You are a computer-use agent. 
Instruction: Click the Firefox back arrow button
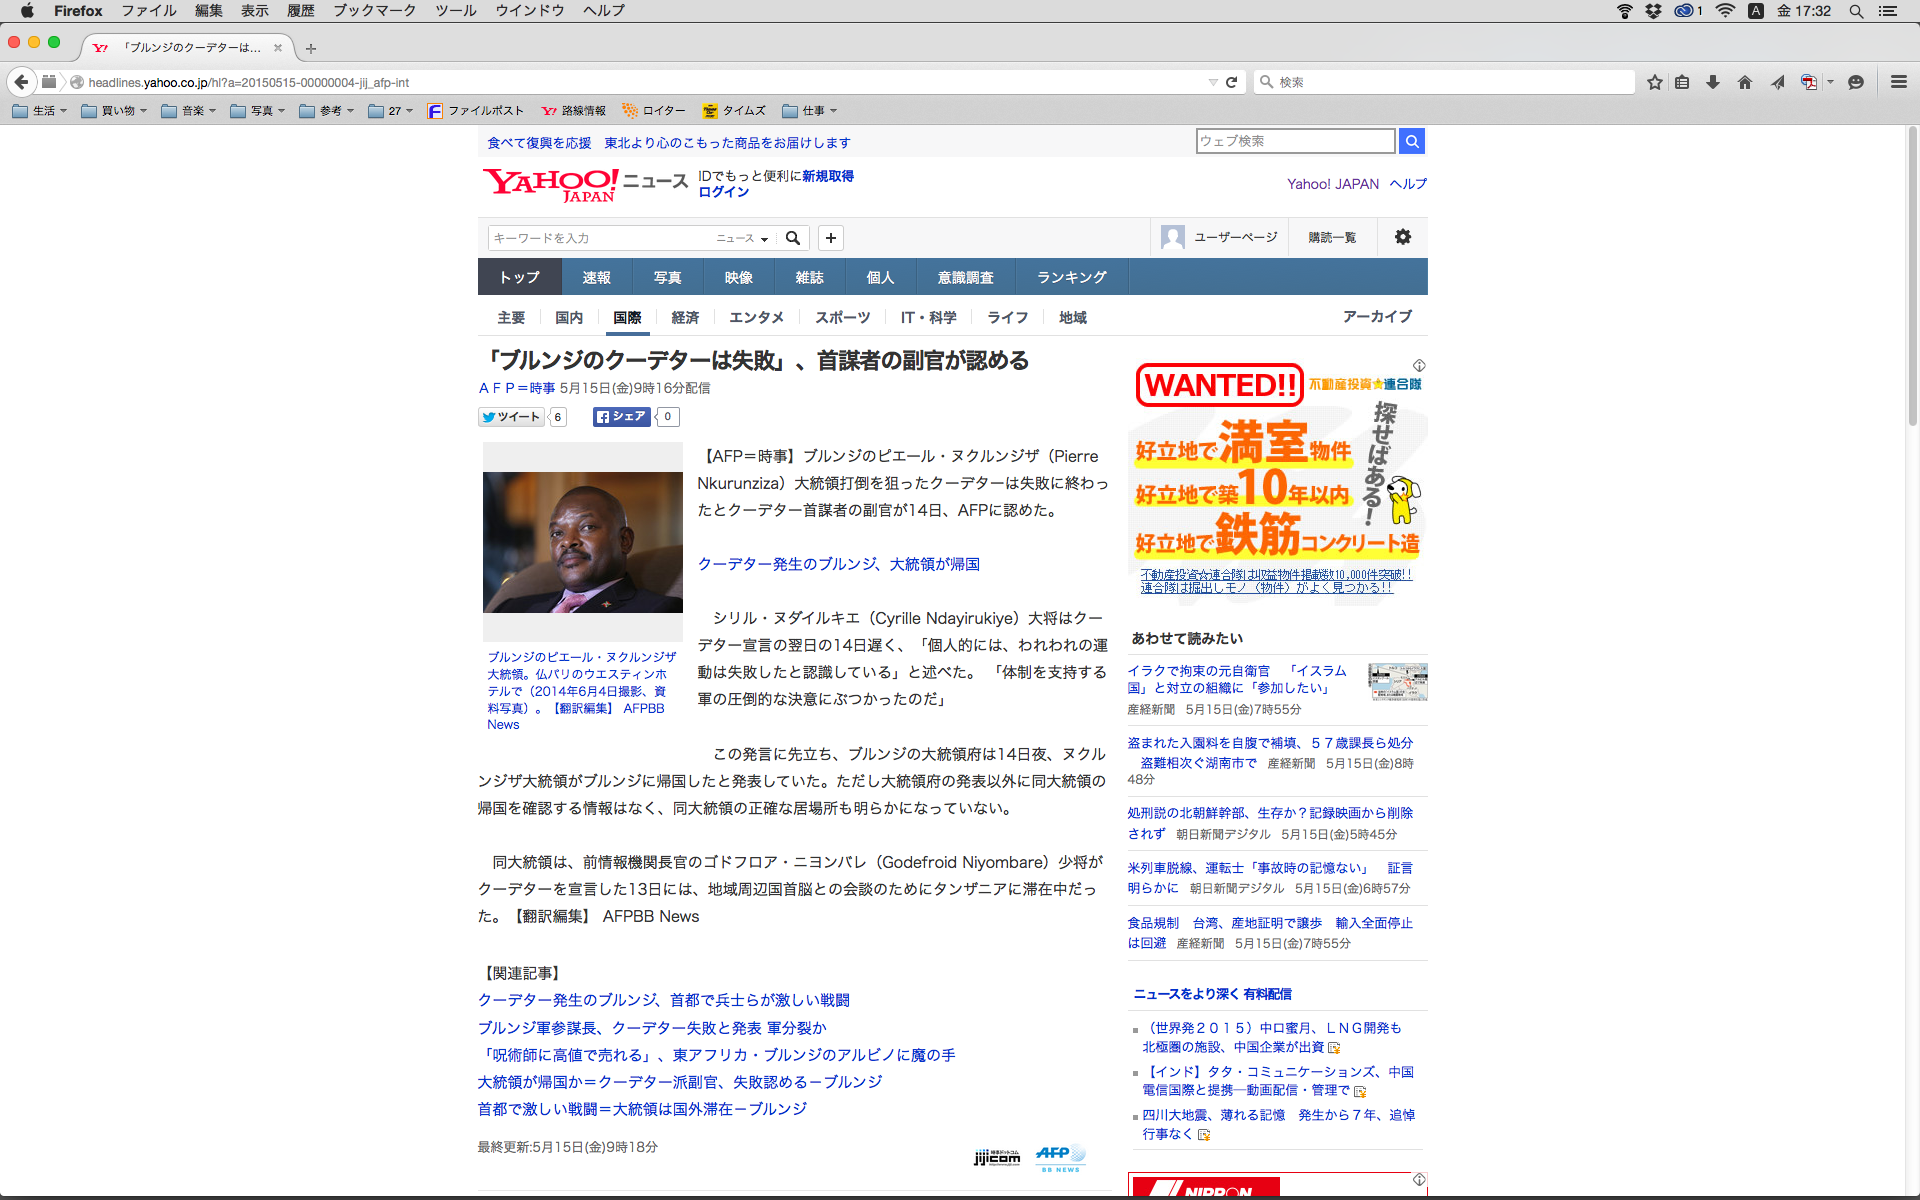pos(21,82)
